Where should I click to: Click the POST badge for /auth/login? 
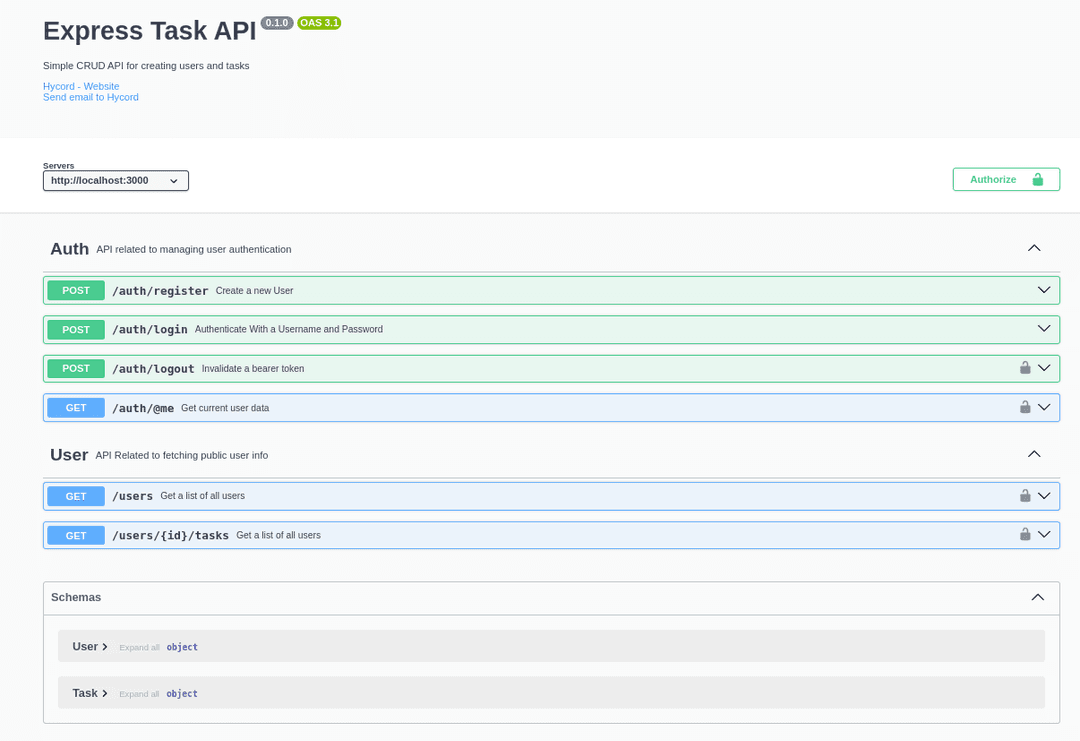[76, 329]
